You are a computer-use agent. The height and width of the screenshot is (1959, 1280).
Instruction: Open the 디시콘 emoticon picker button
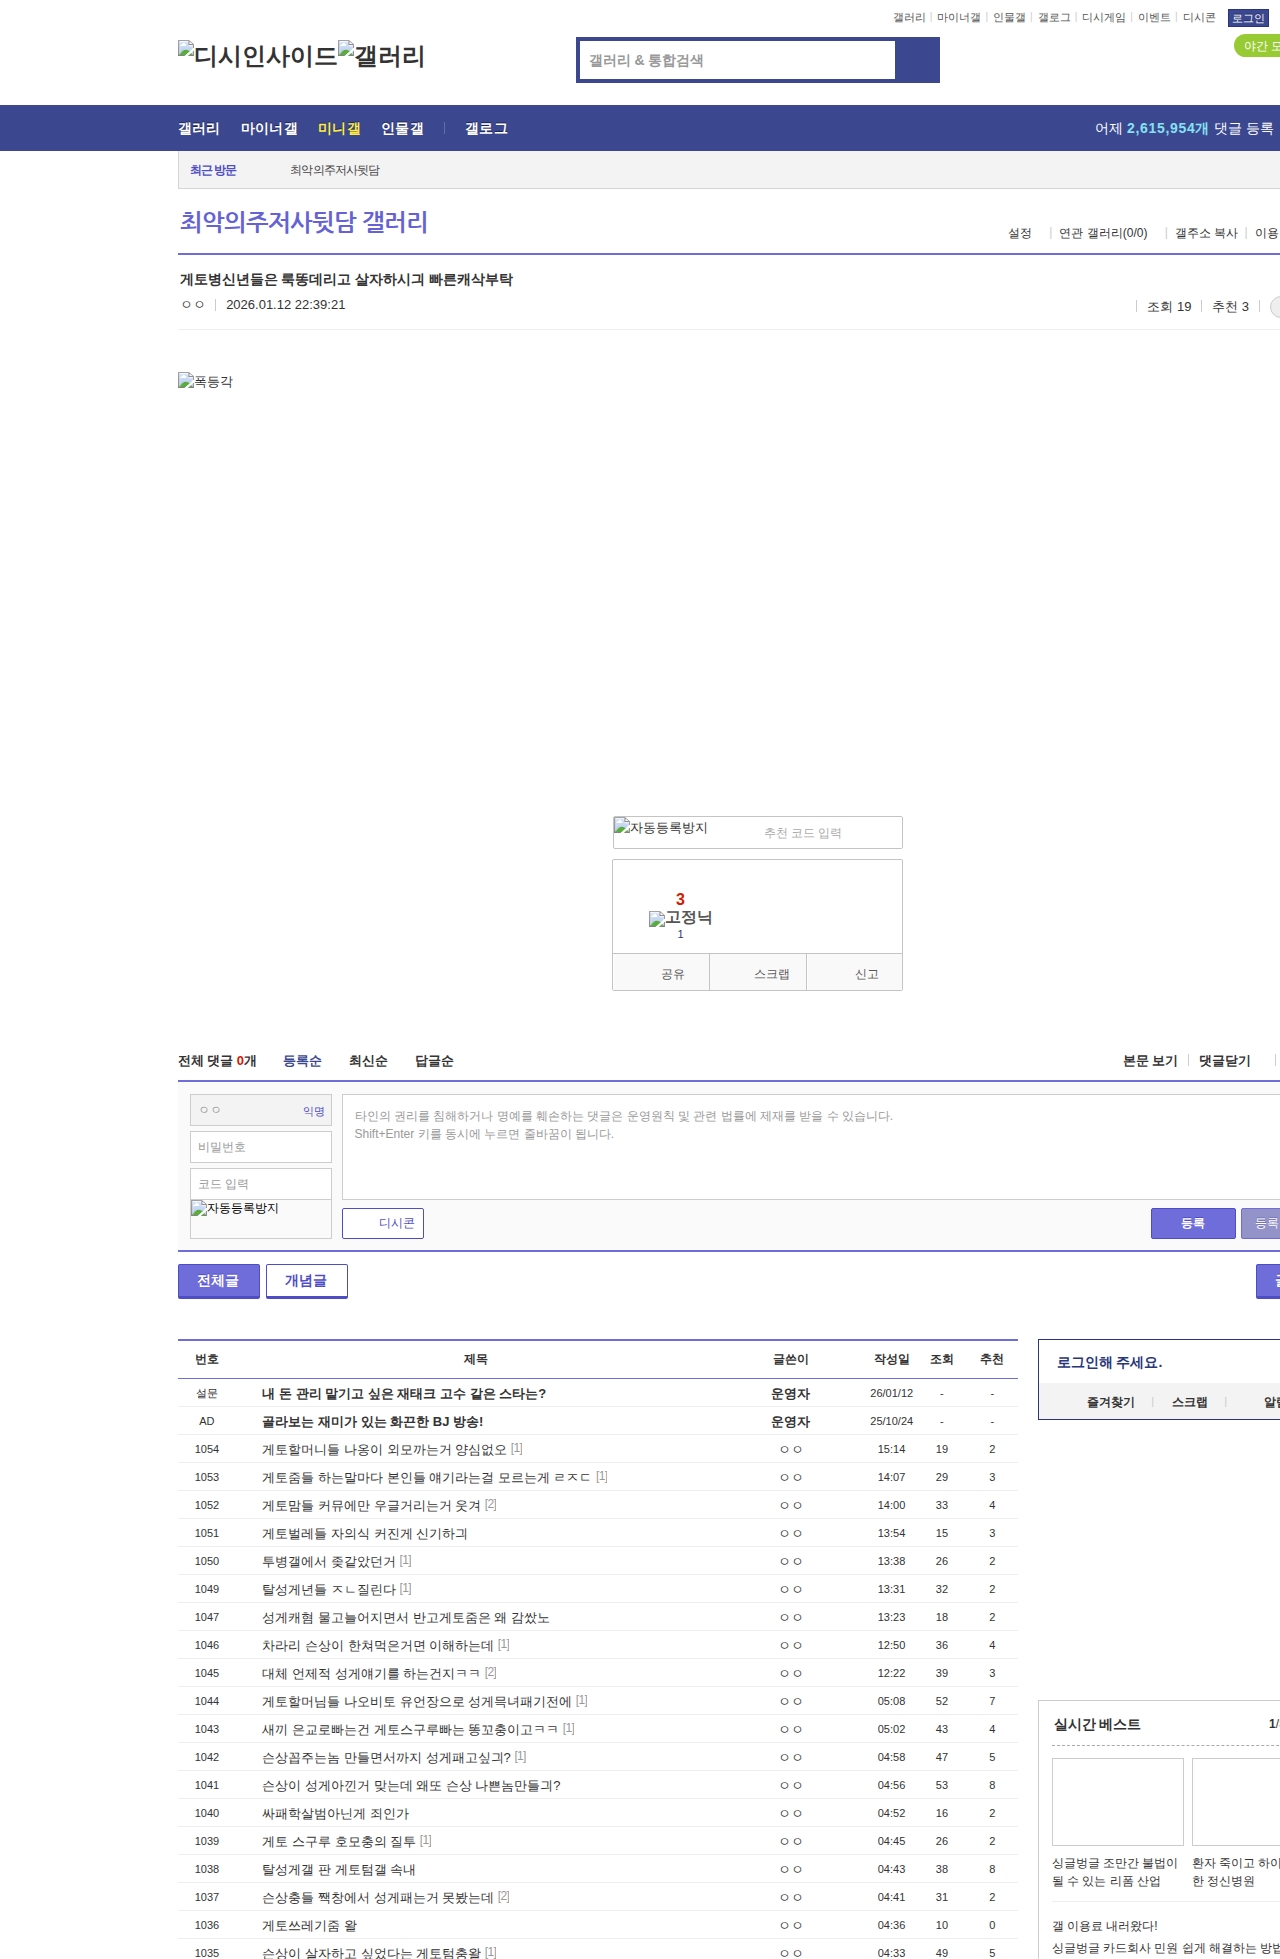(x=383, y=1223)
